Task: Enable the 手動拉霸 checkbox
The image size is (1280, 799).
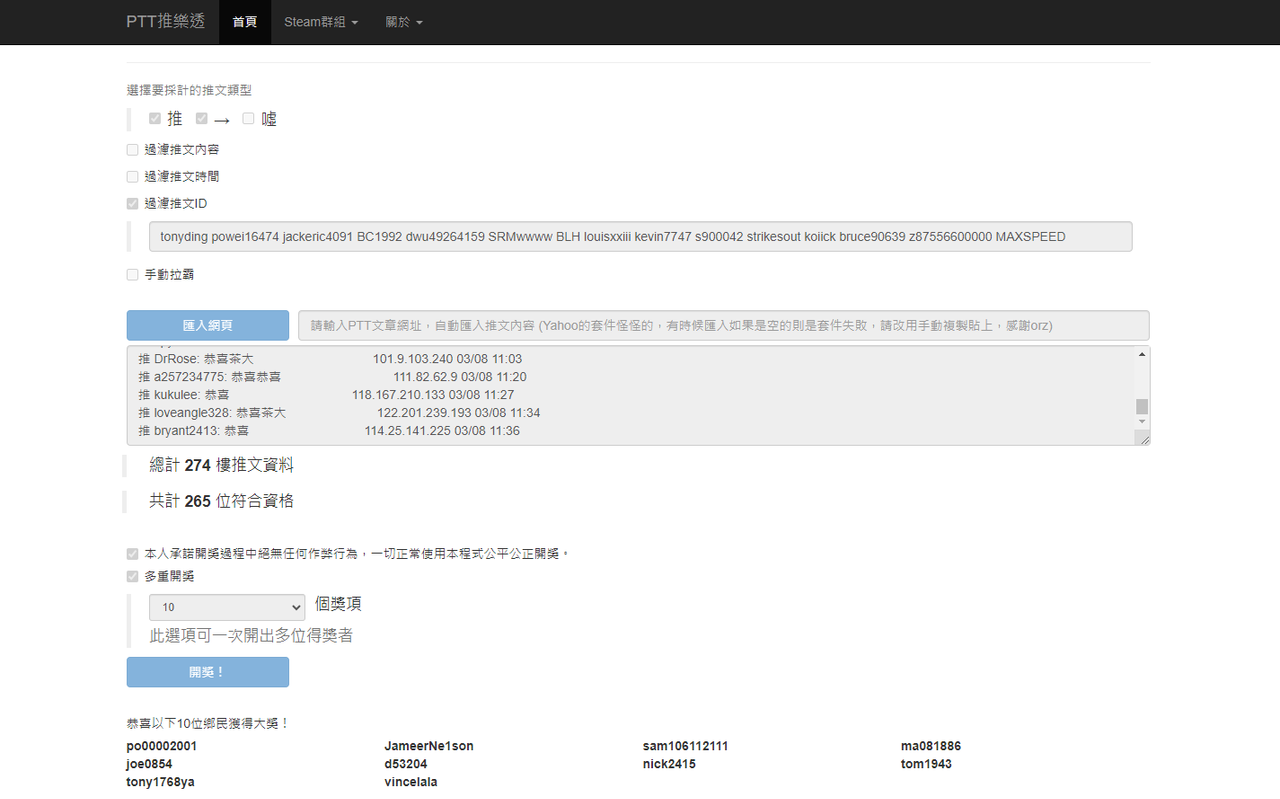Action: point(132,275)
